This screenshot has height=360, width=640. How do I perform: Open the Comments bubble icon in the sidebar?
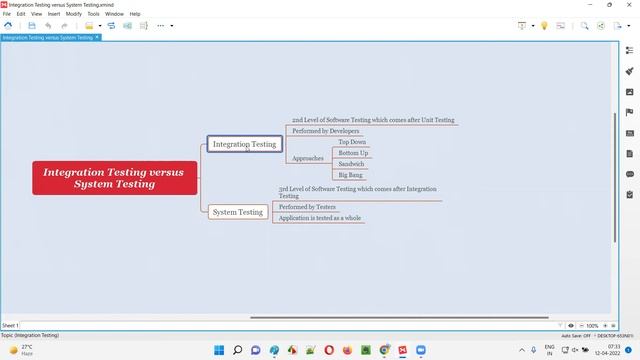(x=629, y=174)
